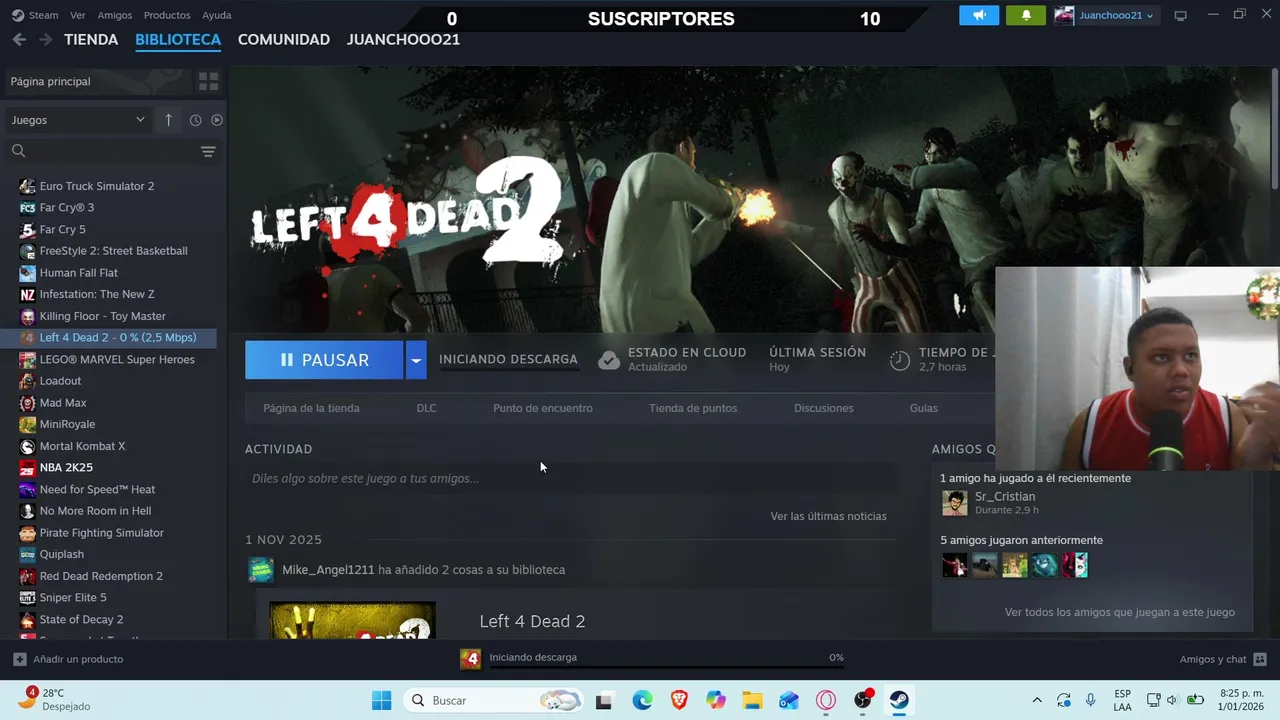View all friends who play this game
Image resolution: width=1280 pixels, height=720 pixels.
point(1119,612)
